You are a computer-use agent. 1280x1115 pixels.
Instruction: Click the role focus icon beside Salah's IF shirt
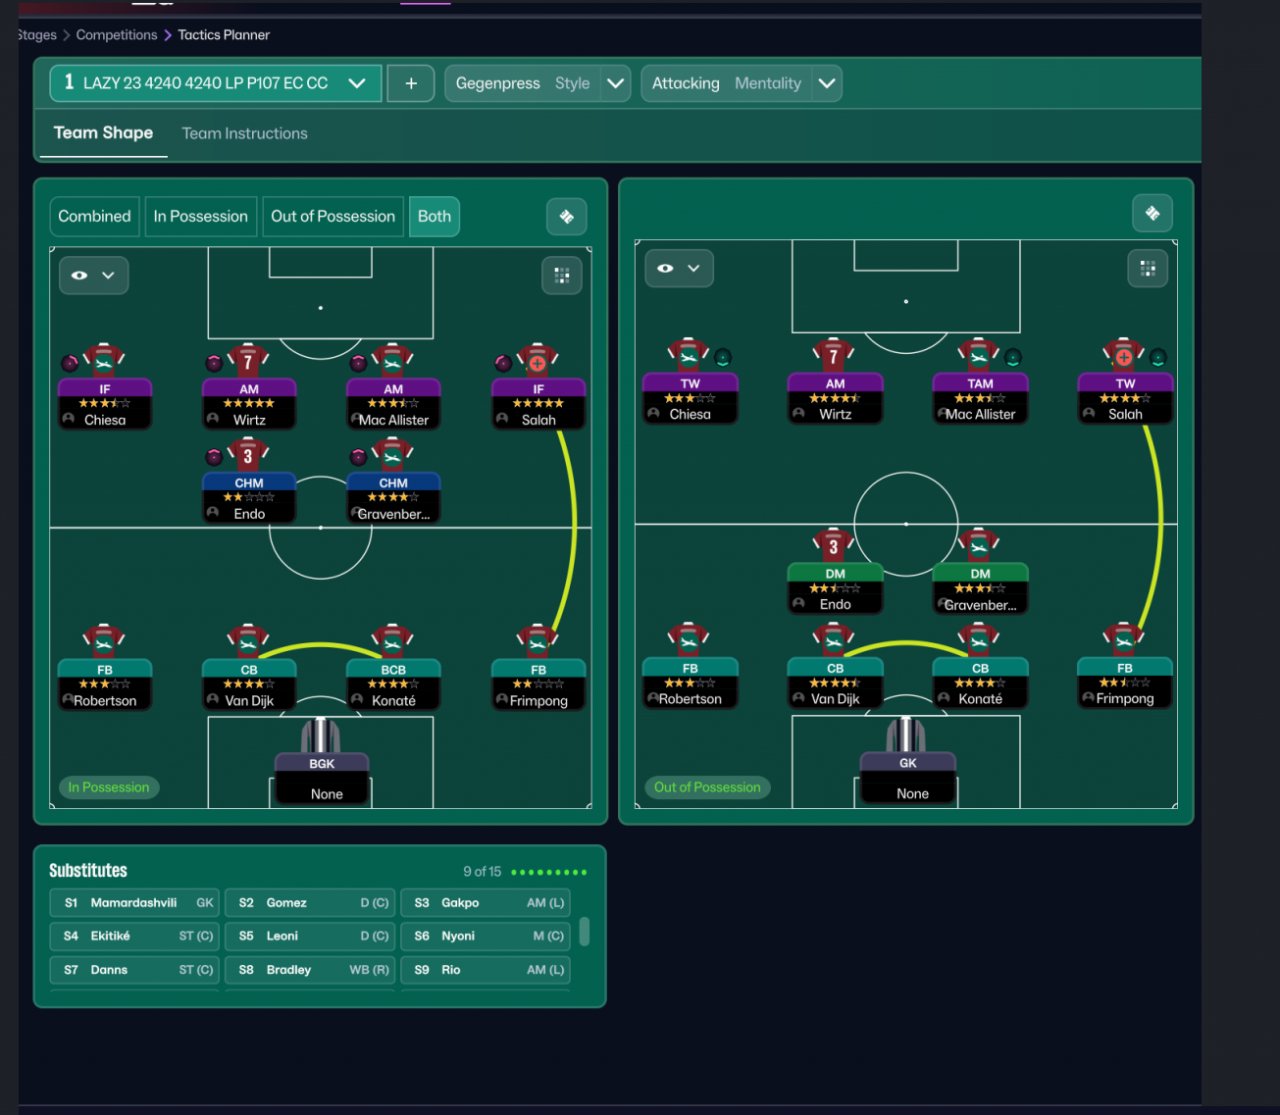503,363
